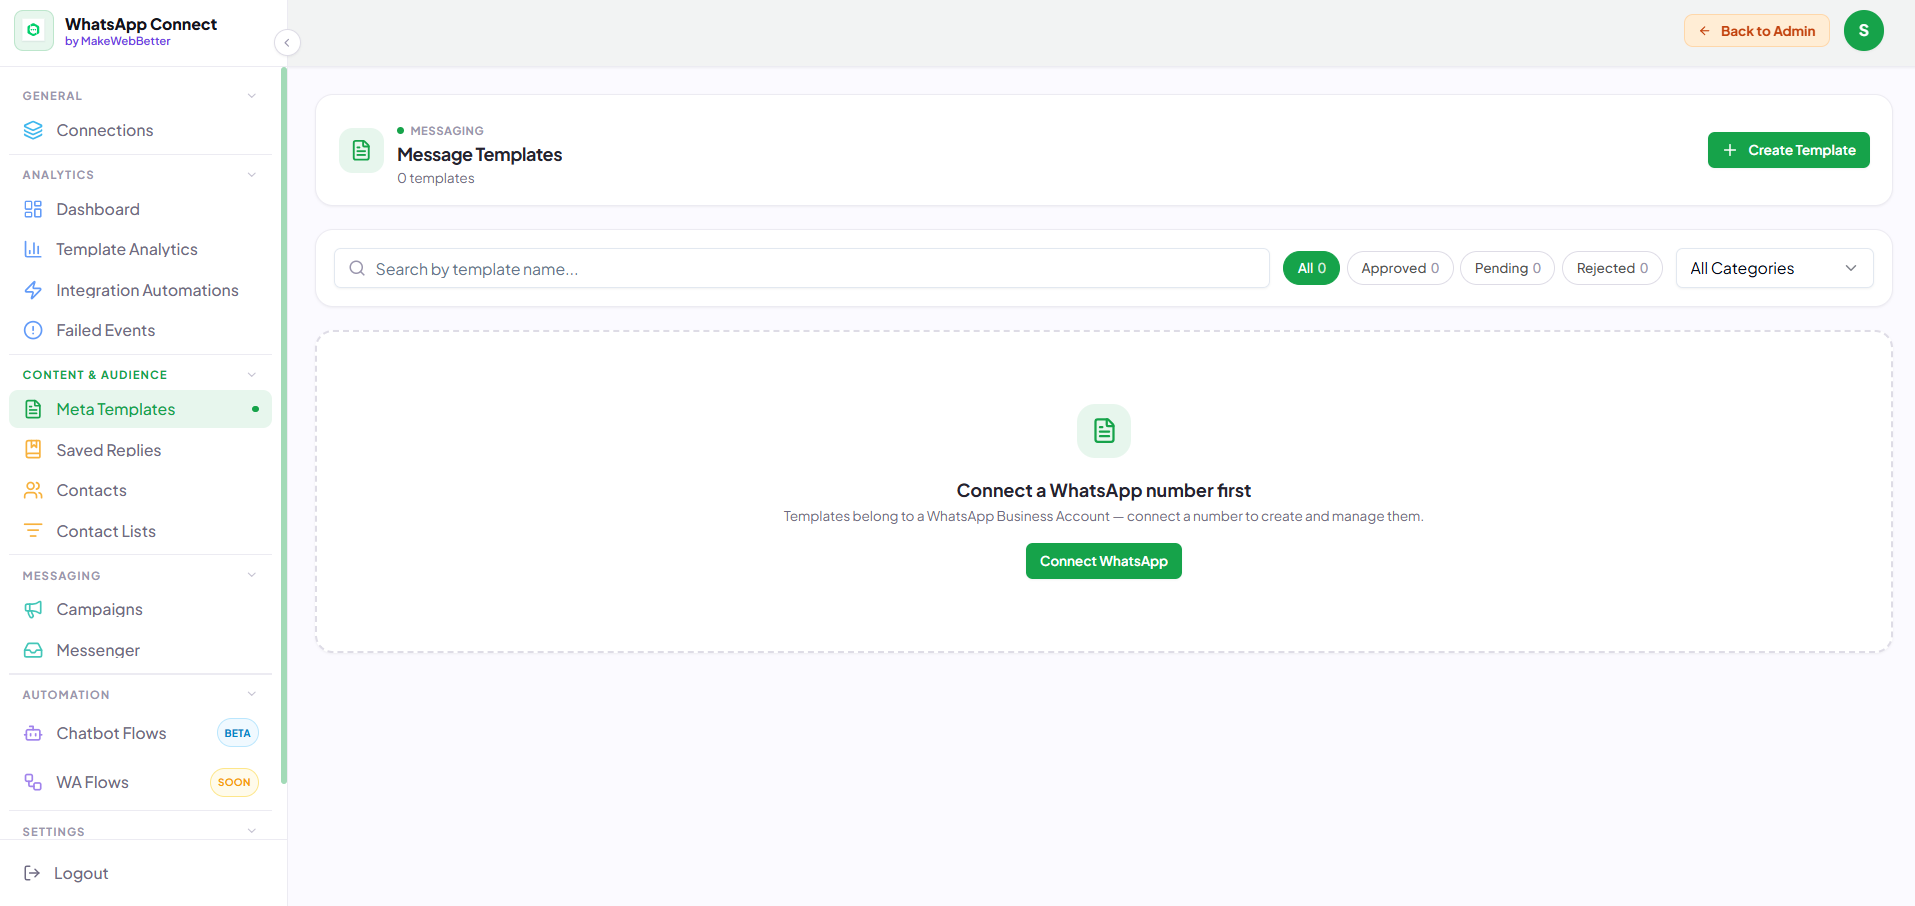Open Integration Automations
The image size is (1915, 906).
140,290
